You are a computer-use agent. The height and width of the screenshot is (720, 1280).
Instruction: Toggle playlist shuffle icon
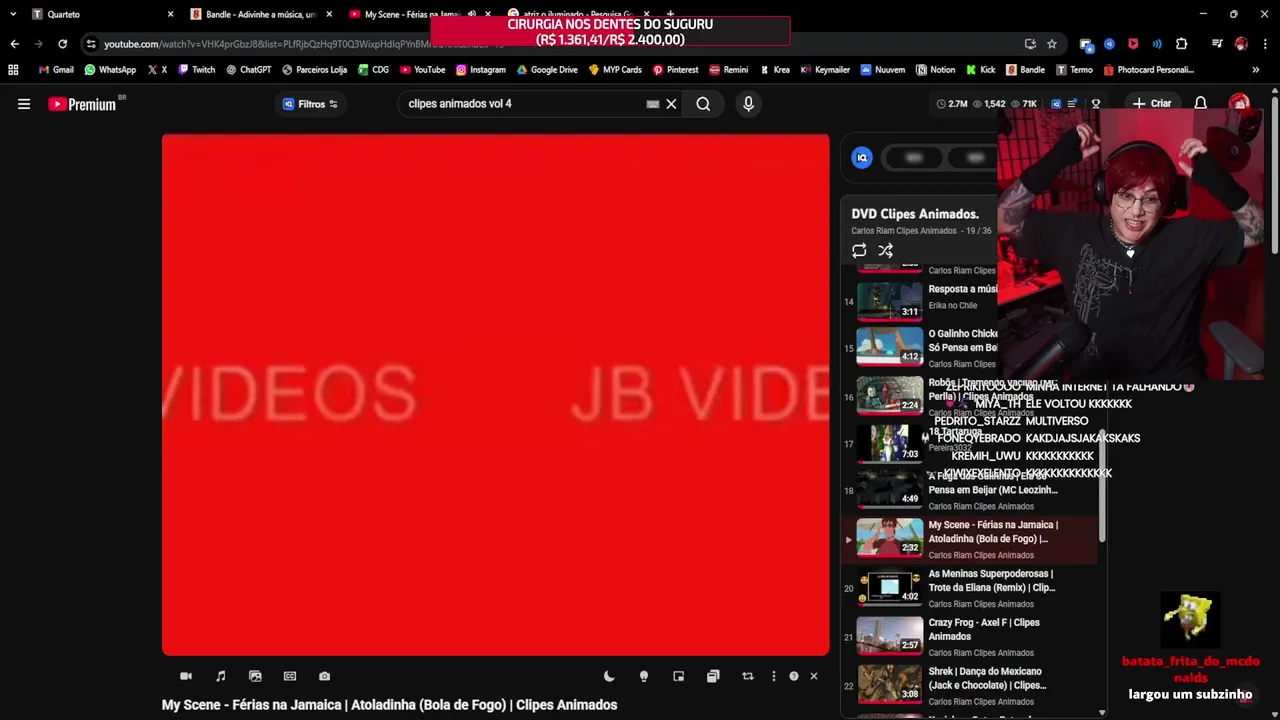tap(885, 251)
